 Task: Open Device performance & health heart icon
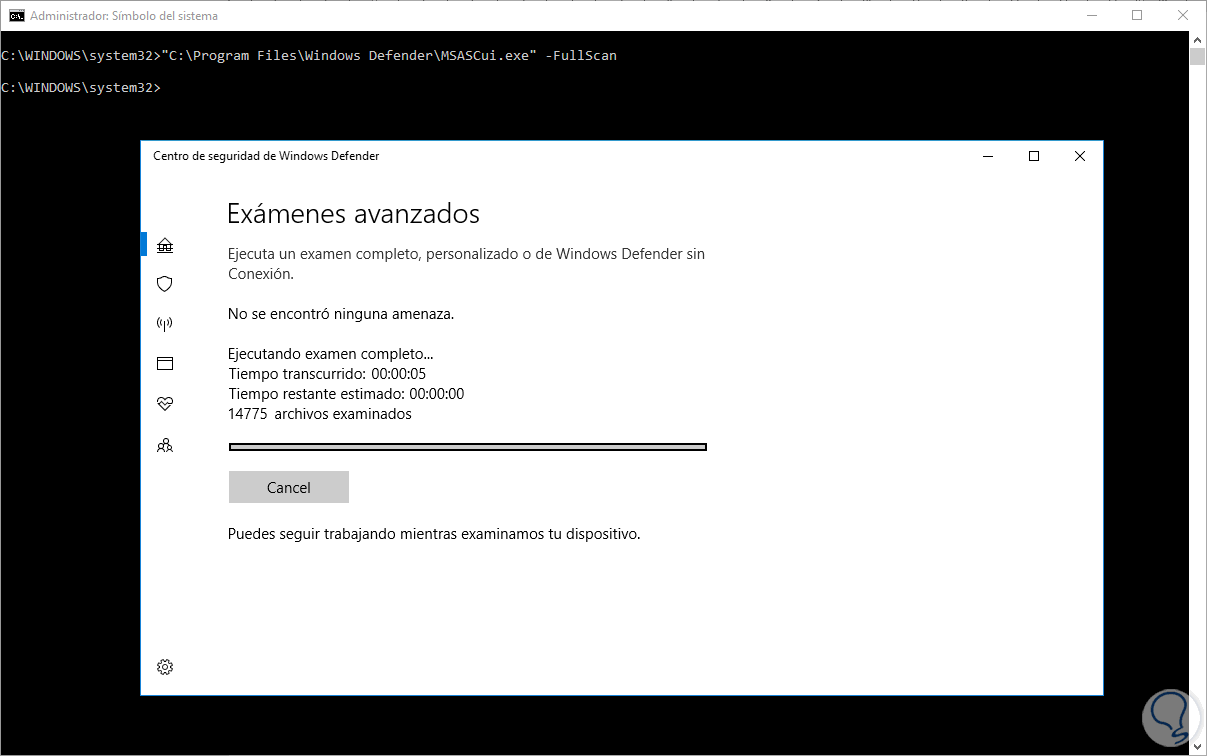[165, 404]
